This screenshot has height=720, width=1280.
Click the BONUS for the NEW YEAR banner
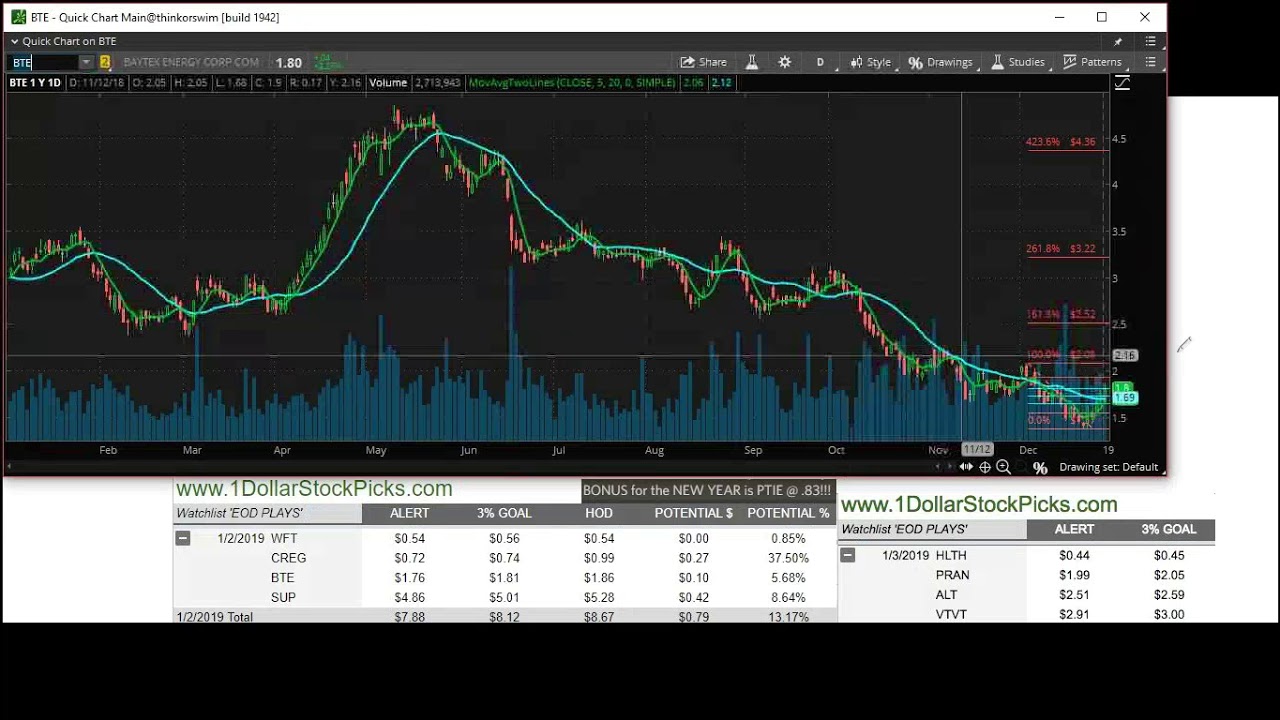pos(707,490)
